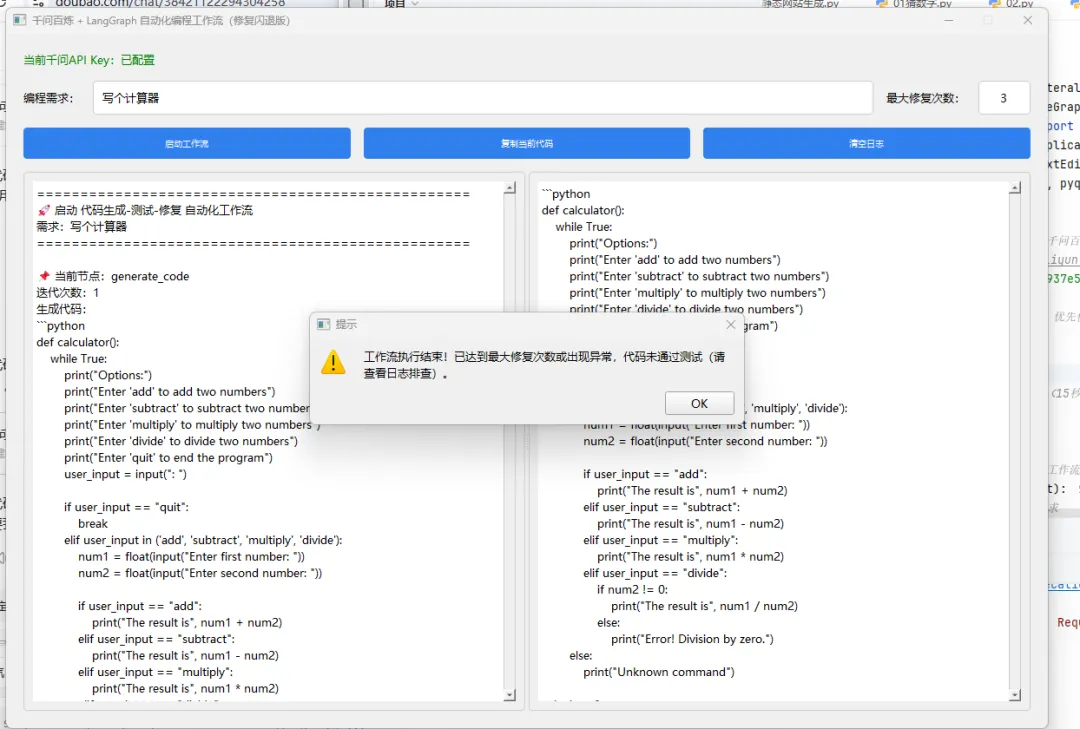Click def calculator(): in the right code pane
The image size is (1080, 729).
[583, 210]
